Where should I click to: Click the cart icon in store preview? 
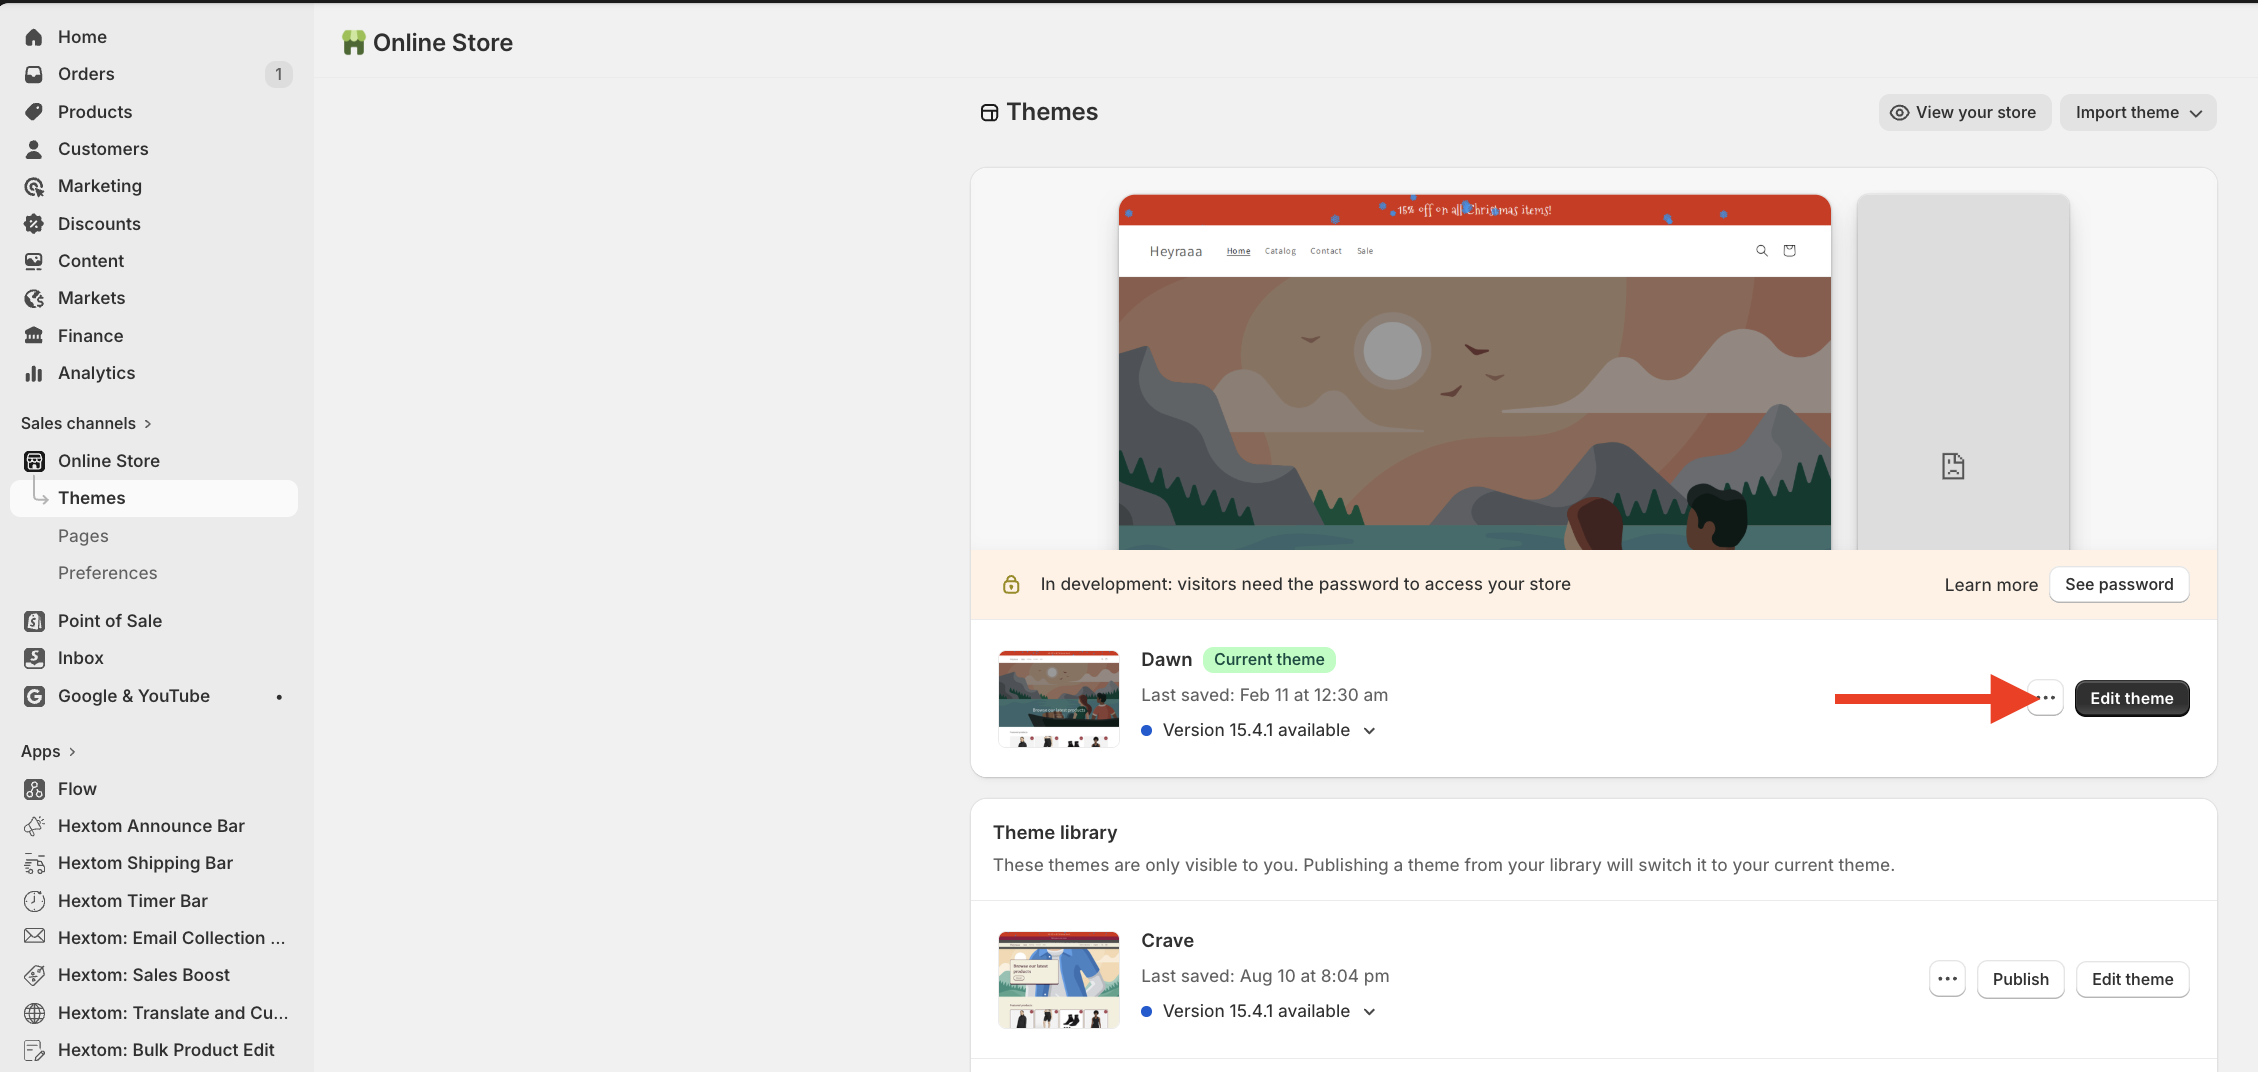click(1790, 251)
